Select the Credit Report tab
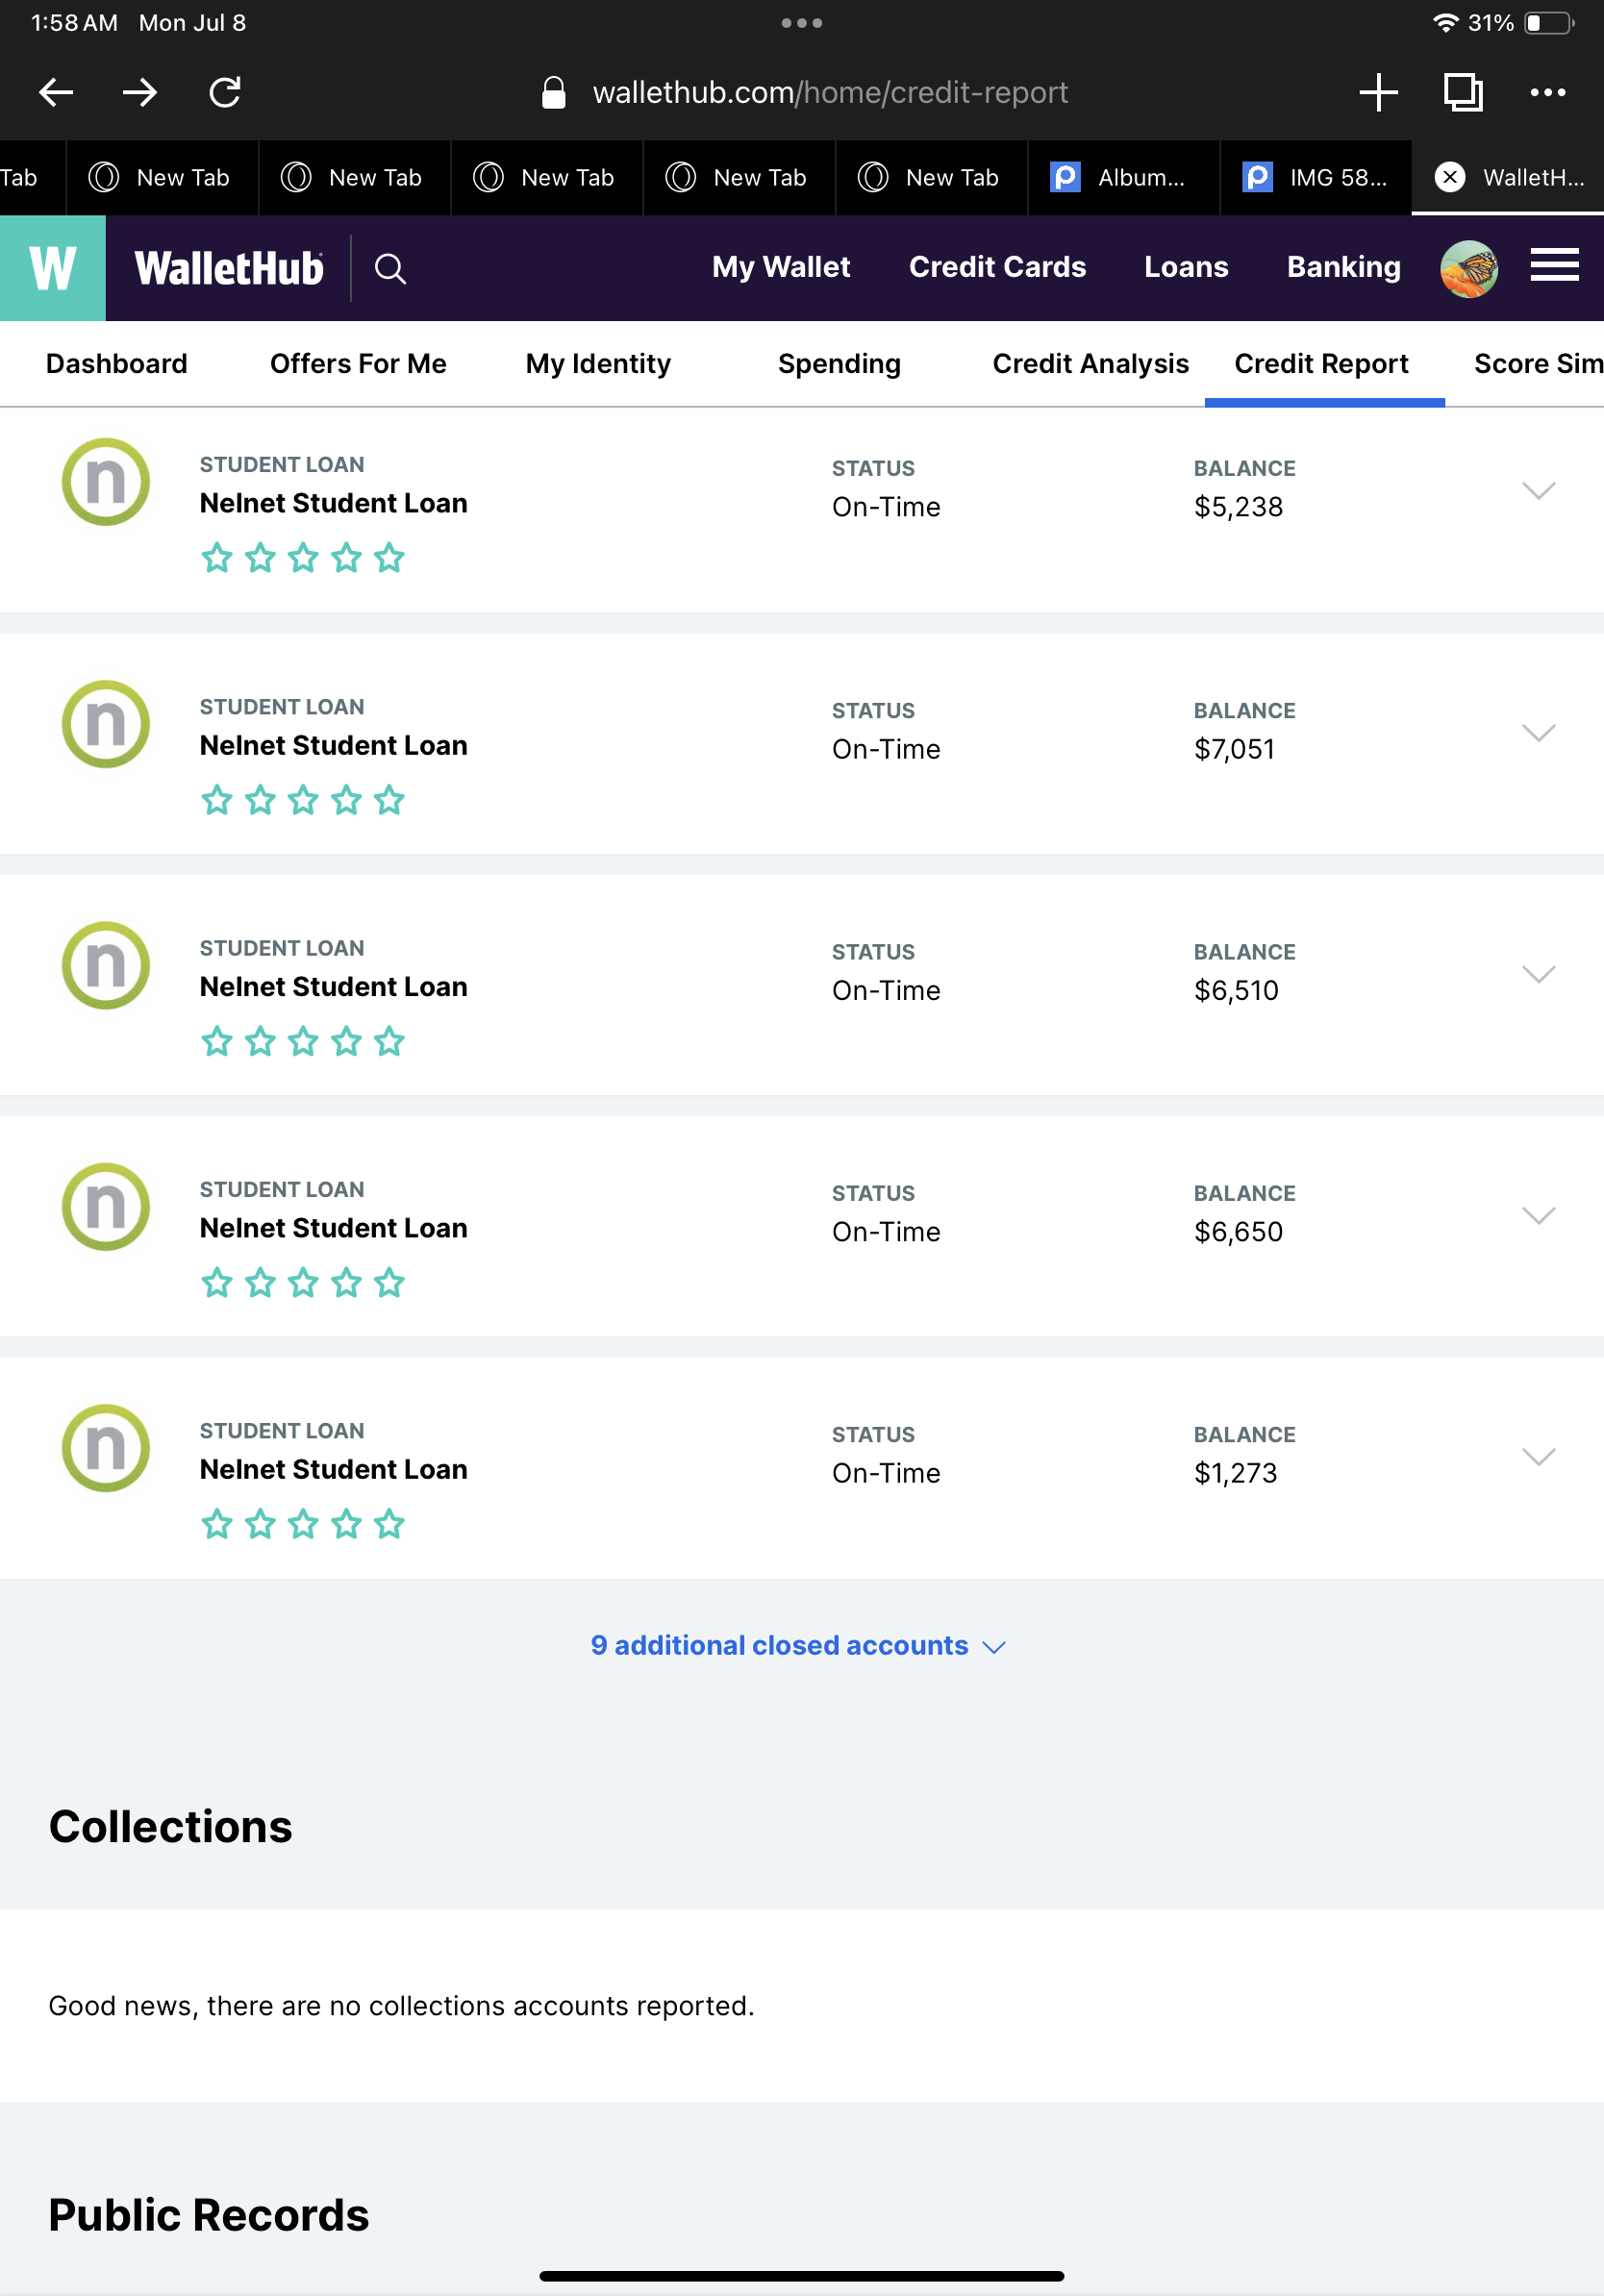This screenshot has width=1604, height=2296. point(1321,364)
